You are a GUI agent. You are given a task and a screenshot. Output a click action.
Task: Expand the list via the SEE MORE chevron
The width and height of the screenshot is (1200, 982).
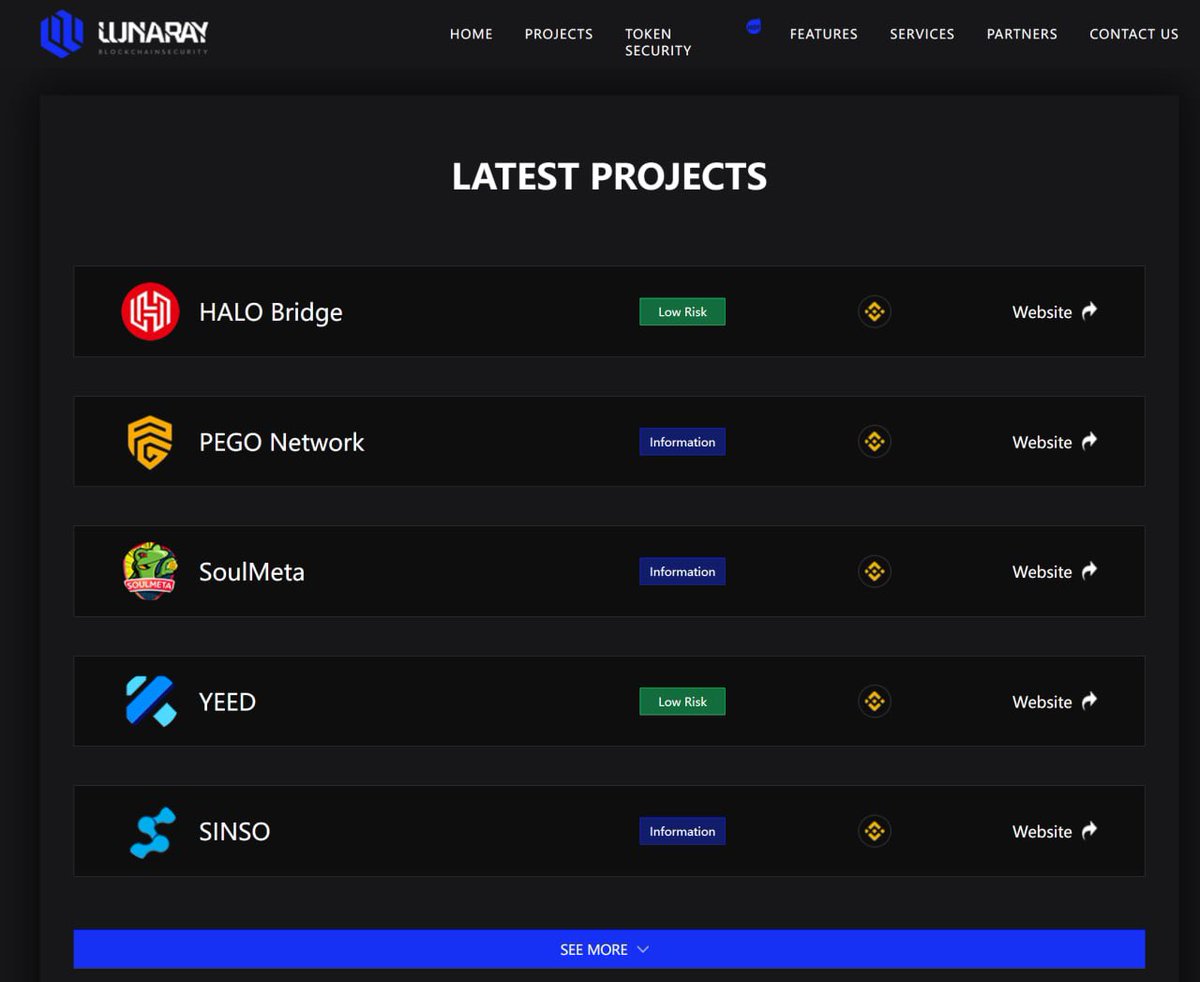point(643,949)
